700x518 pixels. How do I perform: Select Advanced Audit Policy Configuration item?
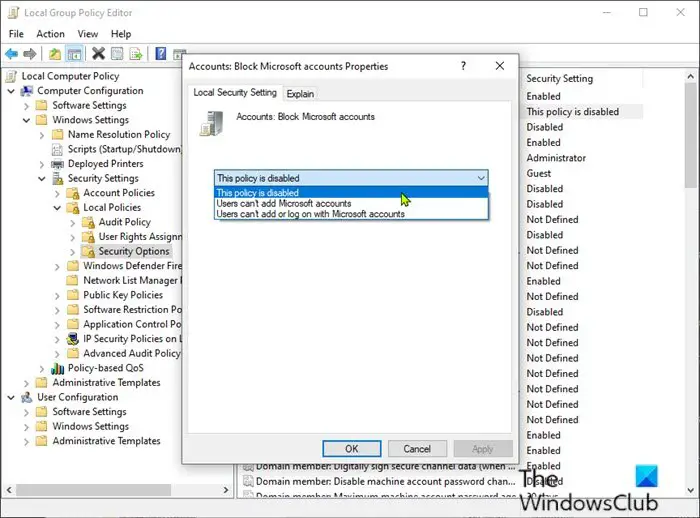click(132, 354)
